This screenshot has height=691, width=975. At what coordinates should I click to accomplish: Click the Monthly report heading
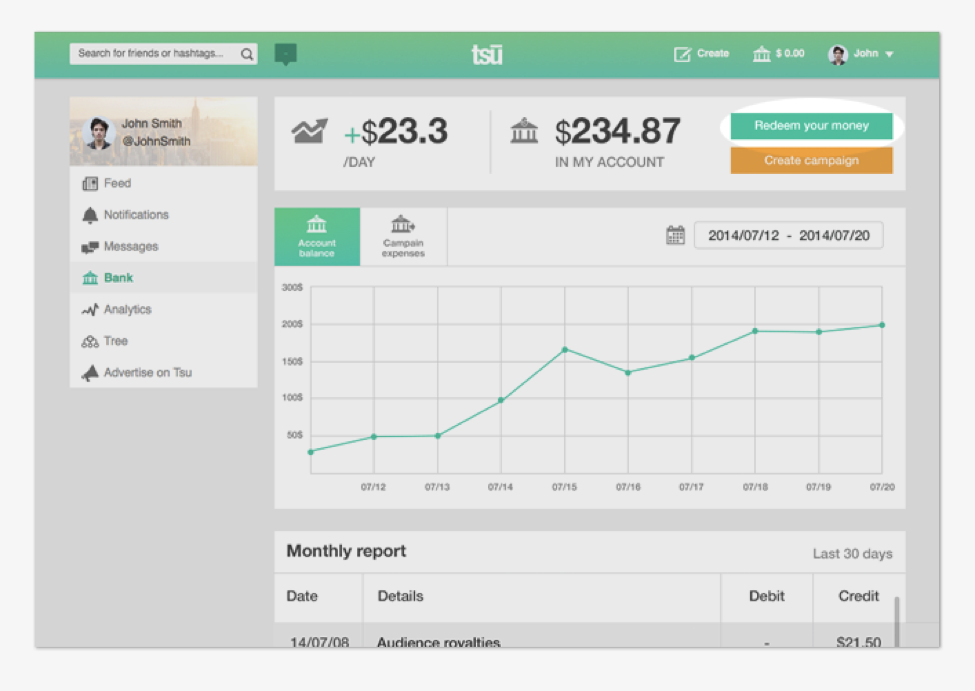pos(346,551)
